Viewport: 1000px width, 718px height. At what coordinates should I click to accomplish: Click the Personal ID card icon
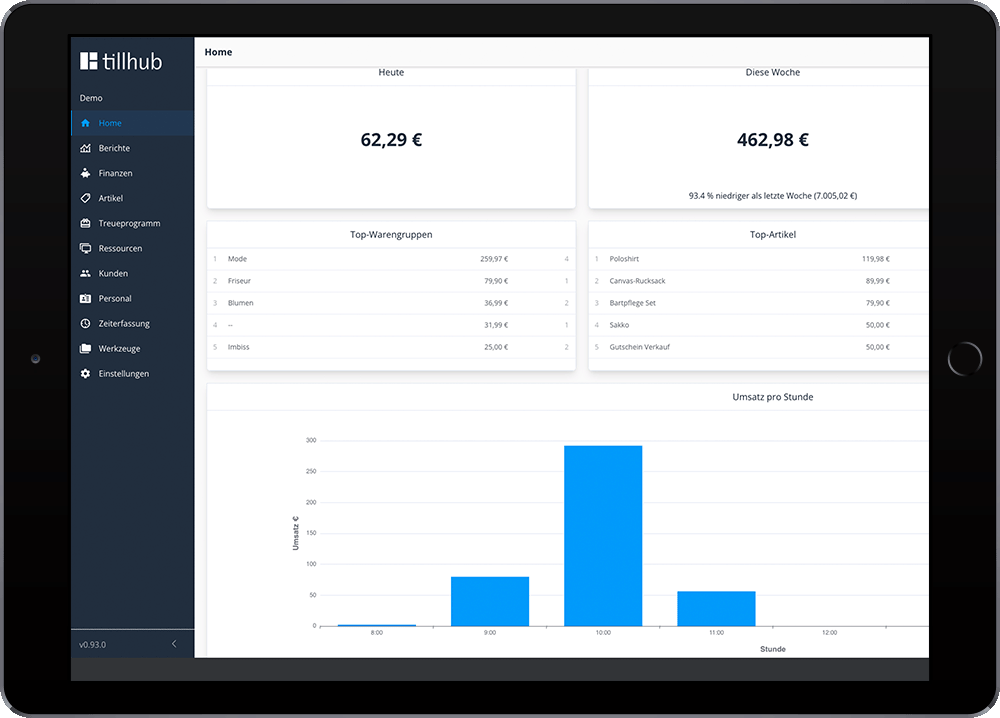pos(85,298)
